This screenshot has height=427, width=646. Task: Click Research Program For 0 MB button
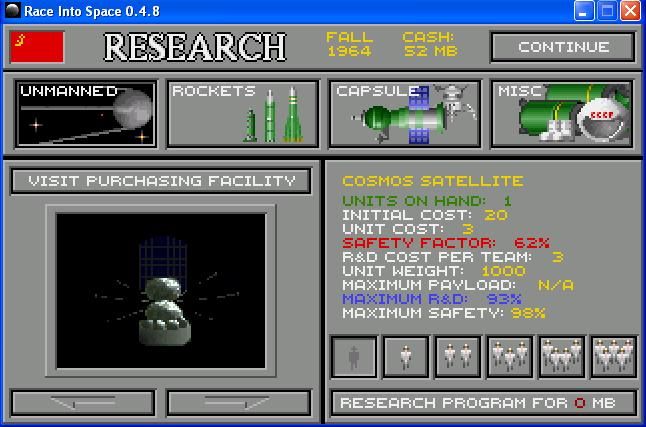[x=484, y=403]
